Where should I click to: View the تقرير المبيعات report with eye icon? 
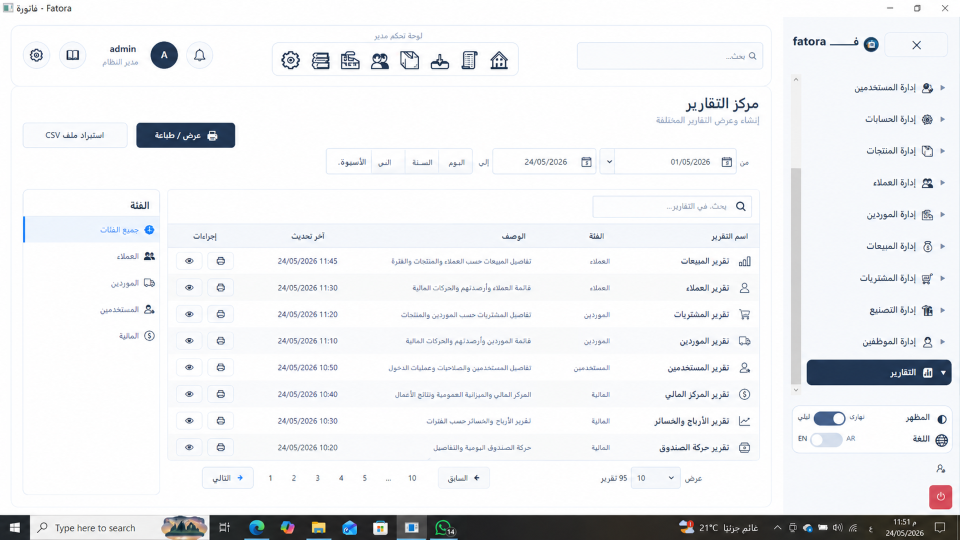189,261
